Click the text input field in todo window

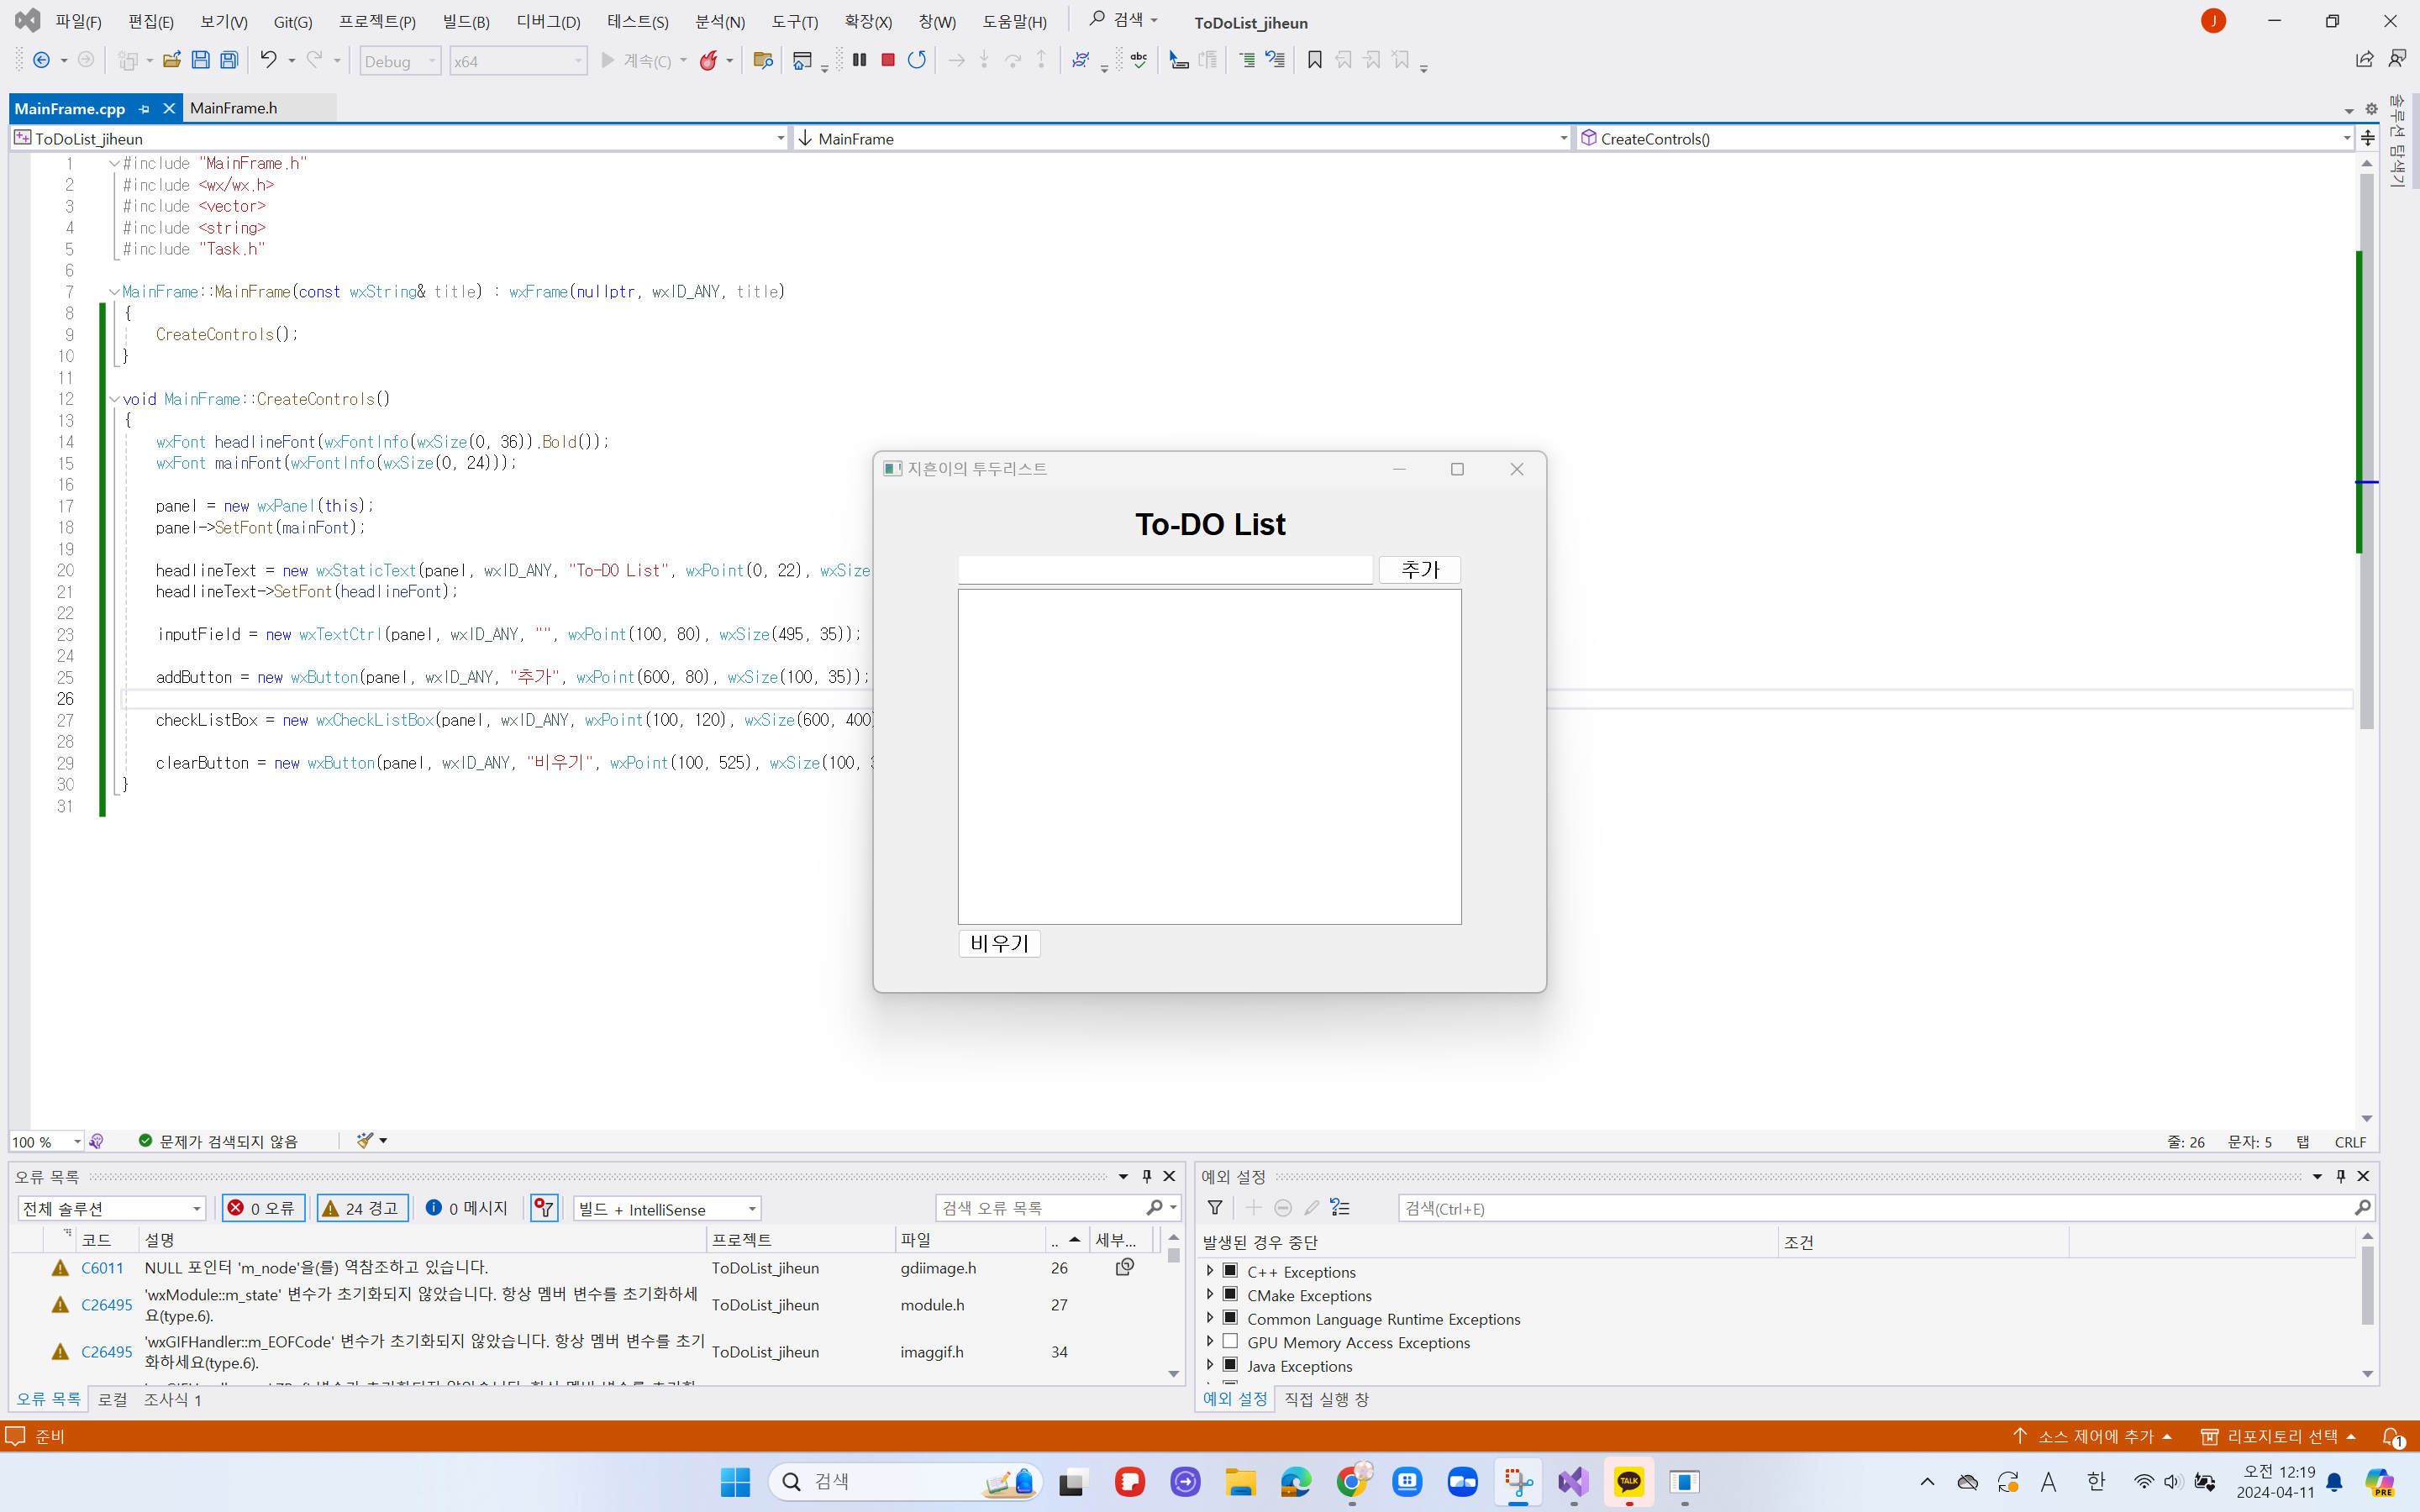pos(1165,570)
